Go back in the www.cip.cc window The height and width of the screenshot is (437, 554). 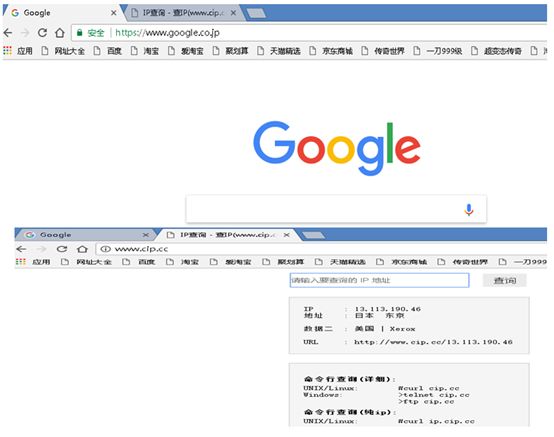coord(21,249)
